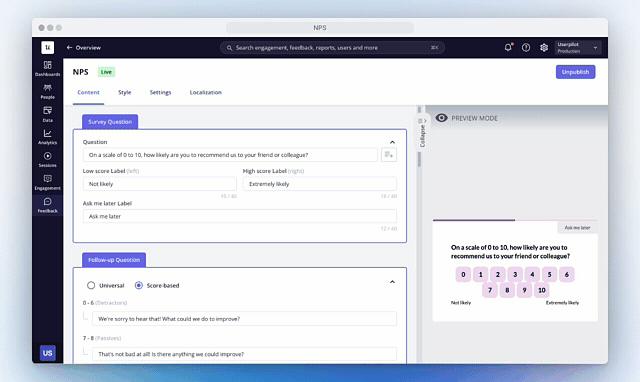
Task: Edit the Detractors follow-up question field
Action: pyautogui.click(x=244, y=319)
